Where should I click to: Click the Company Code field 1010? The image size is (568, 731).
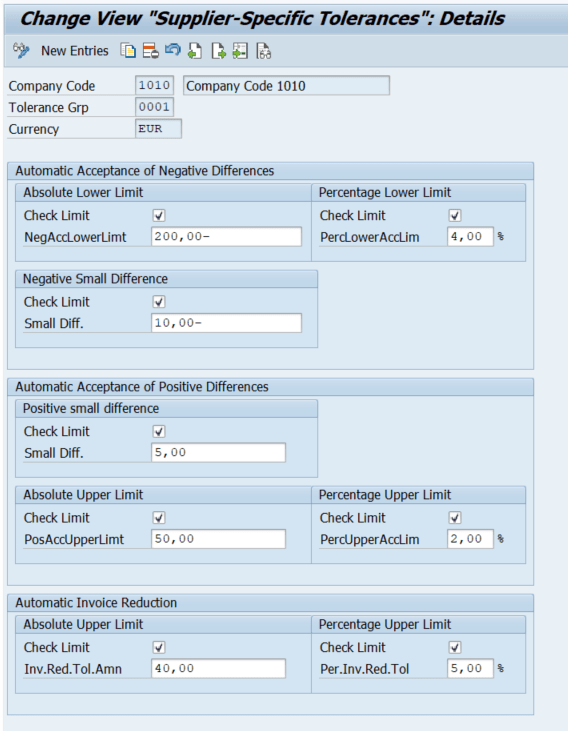click(x=154, y=85)
